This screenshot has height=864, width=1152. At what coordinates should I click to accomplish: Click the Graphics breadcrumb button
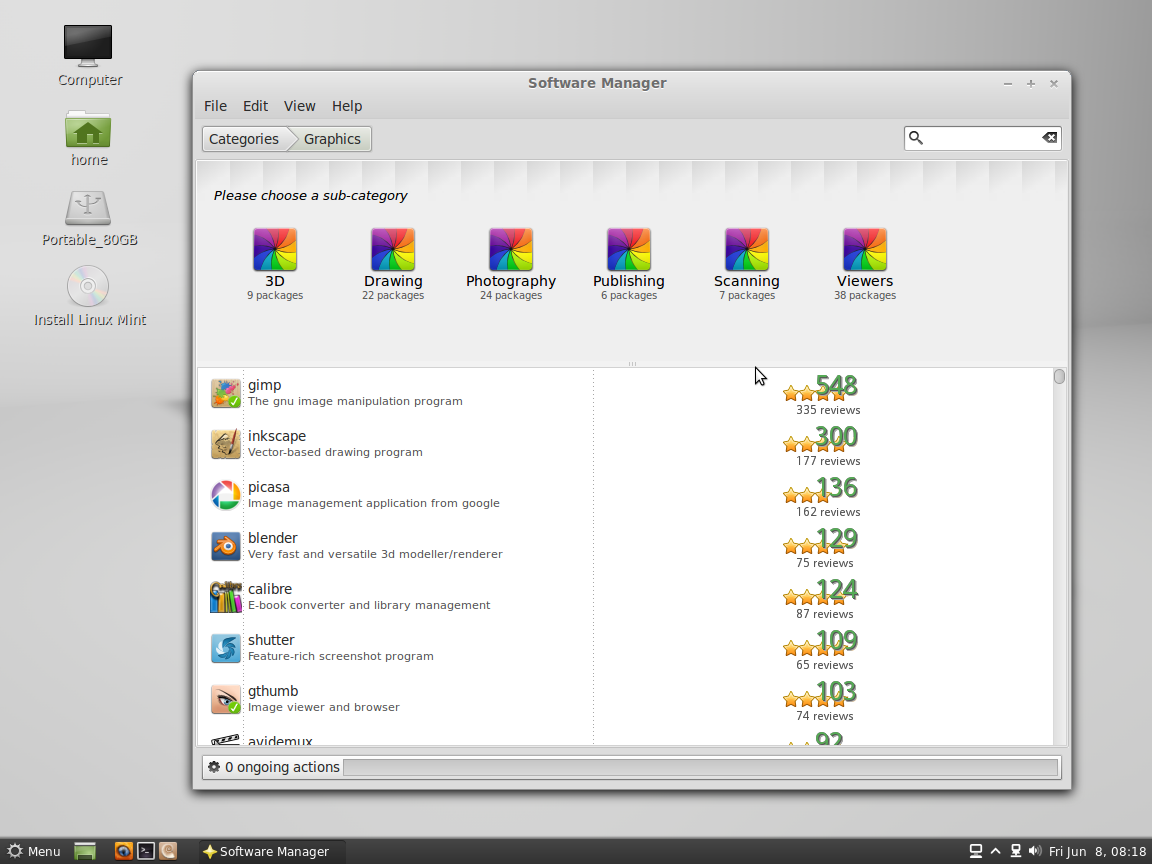point(332,139)
